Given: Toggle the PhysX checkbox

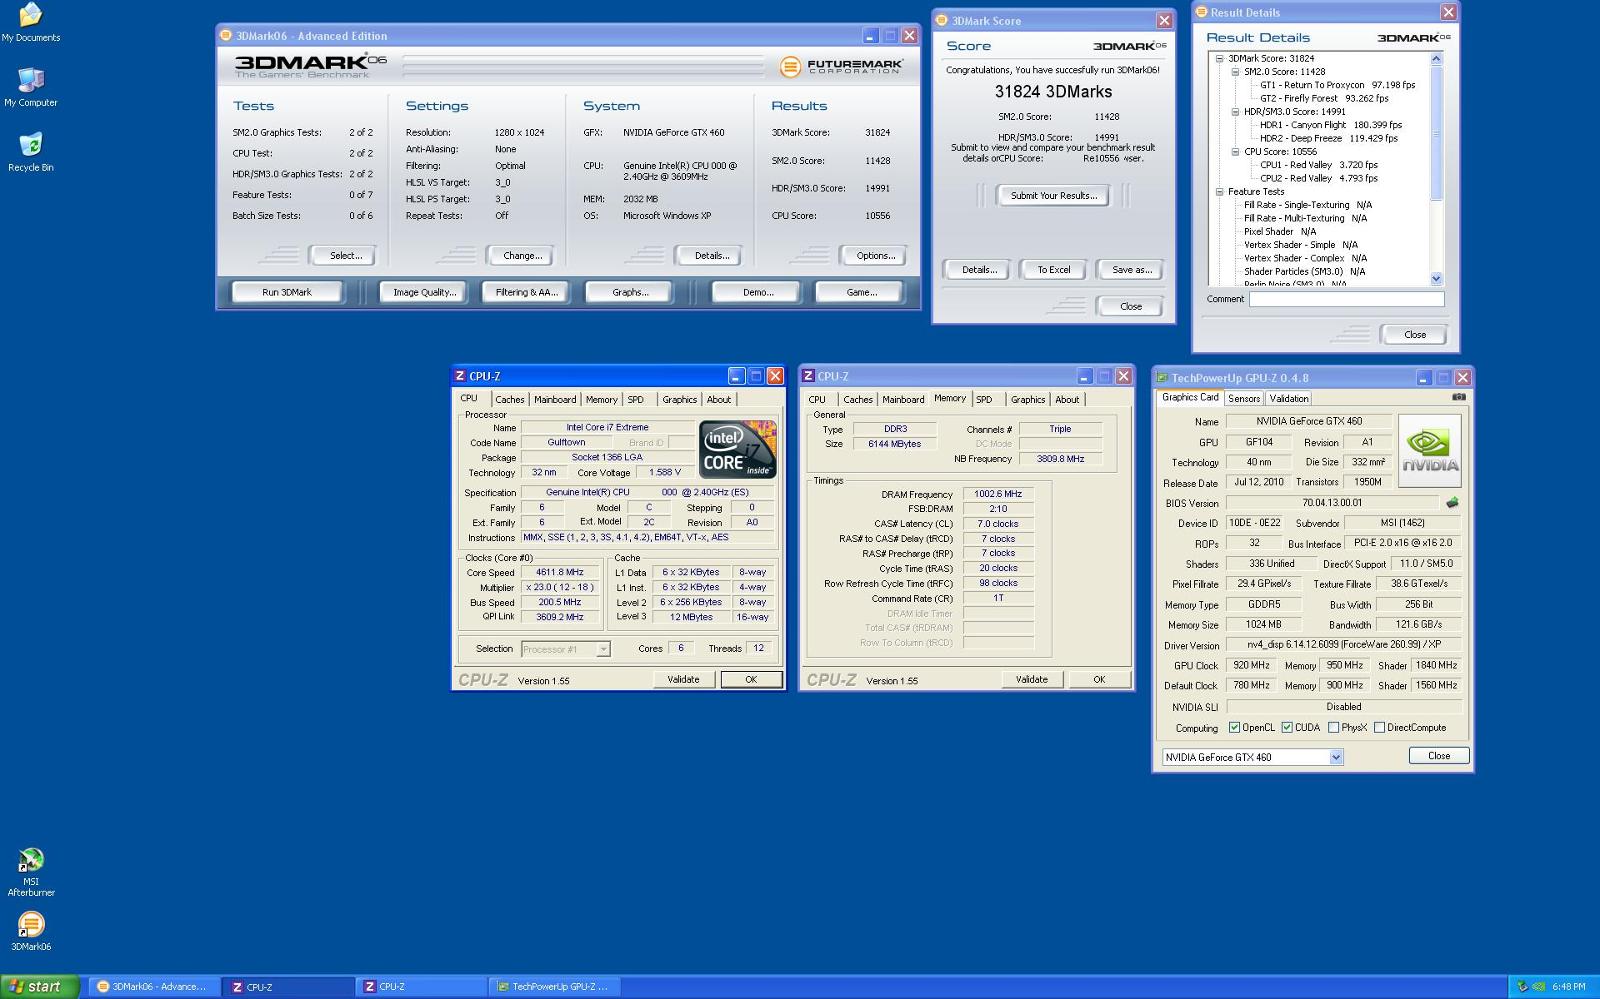Looking at the screenshot, I should click(1333, 727).
